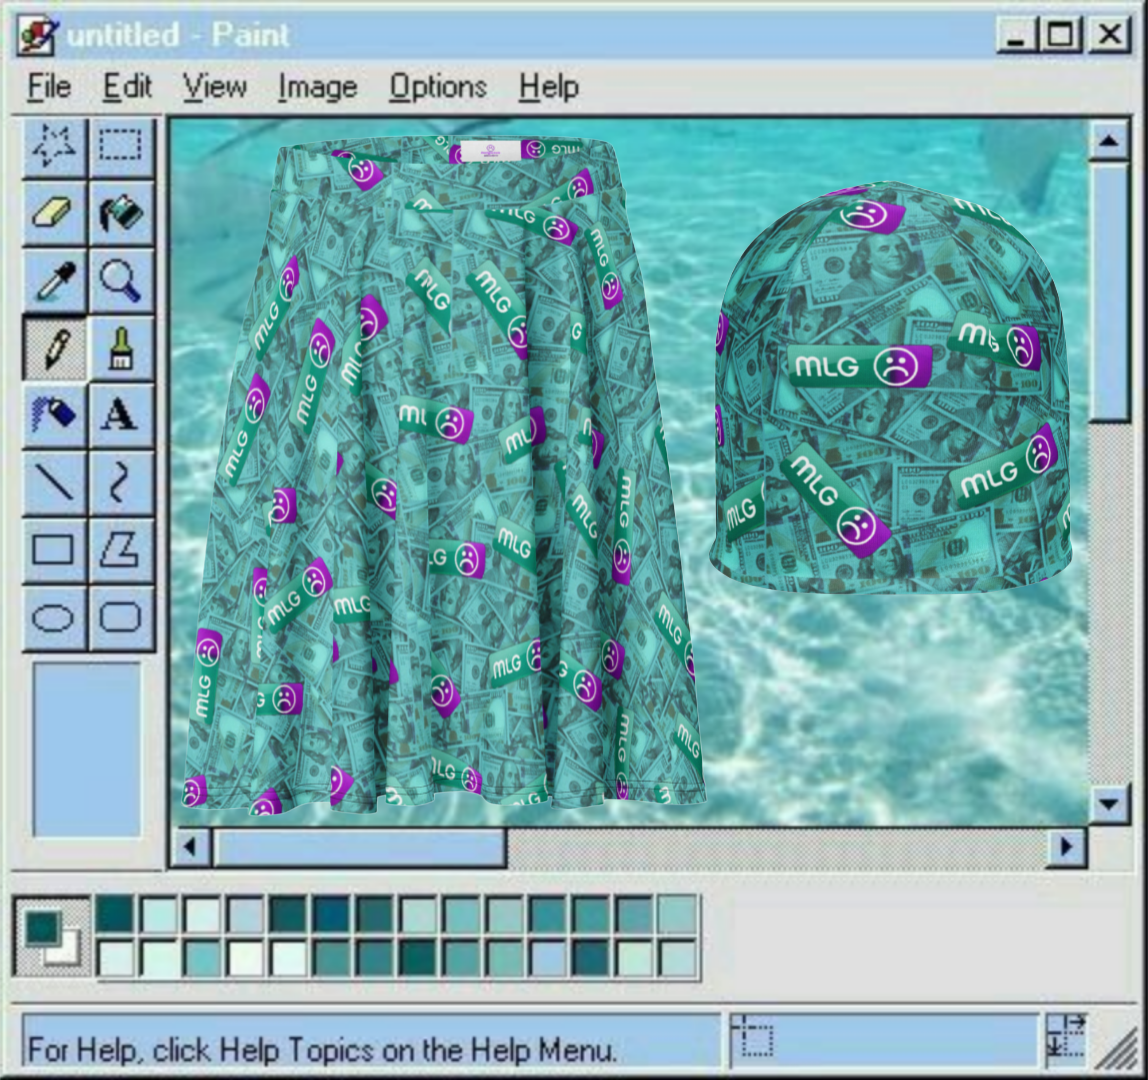
Task: Open the Options menu
Action: coord(438,88)
